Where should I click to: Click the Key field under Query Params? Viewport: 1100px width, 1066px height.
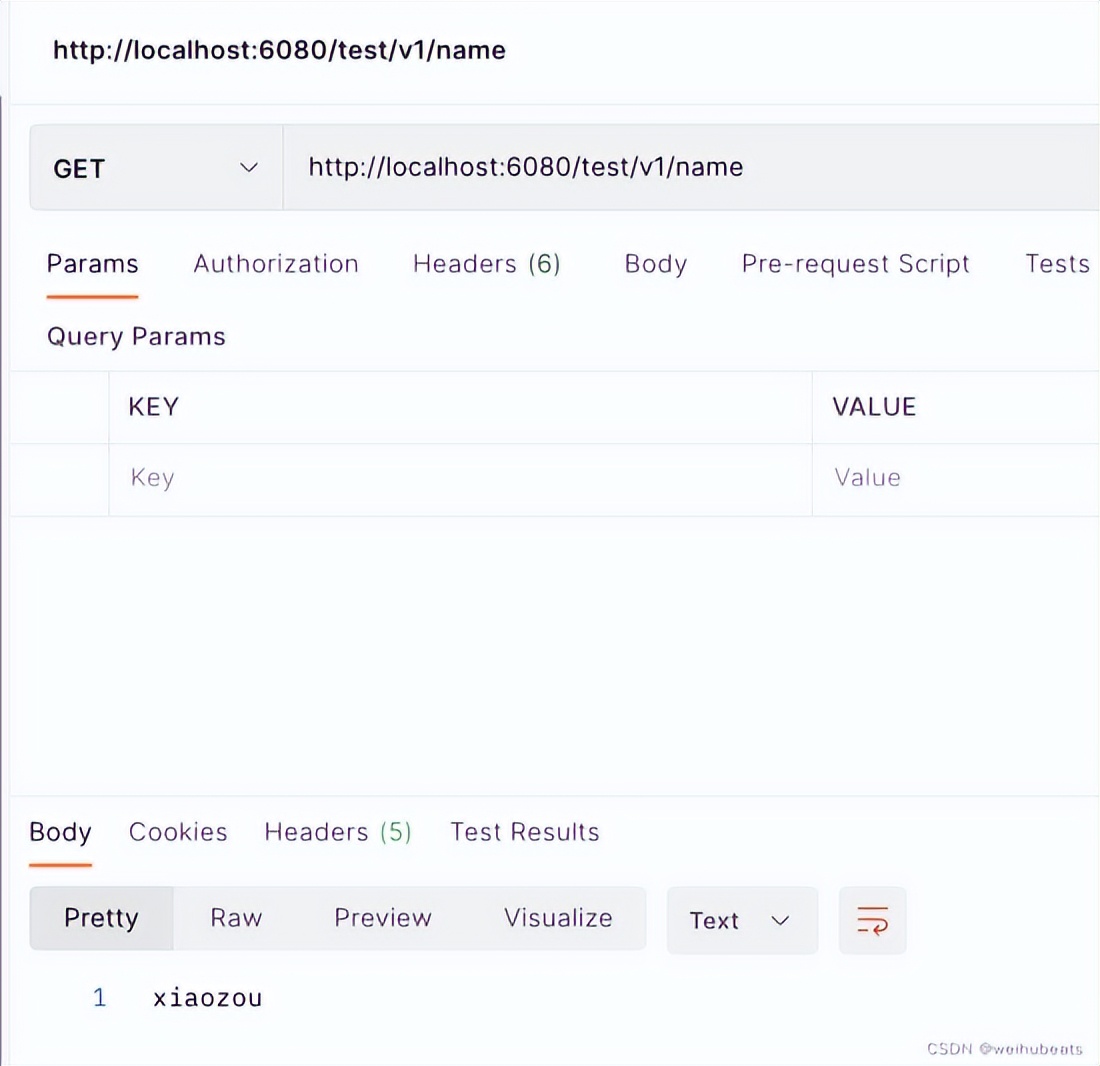(x=300, y=478)
